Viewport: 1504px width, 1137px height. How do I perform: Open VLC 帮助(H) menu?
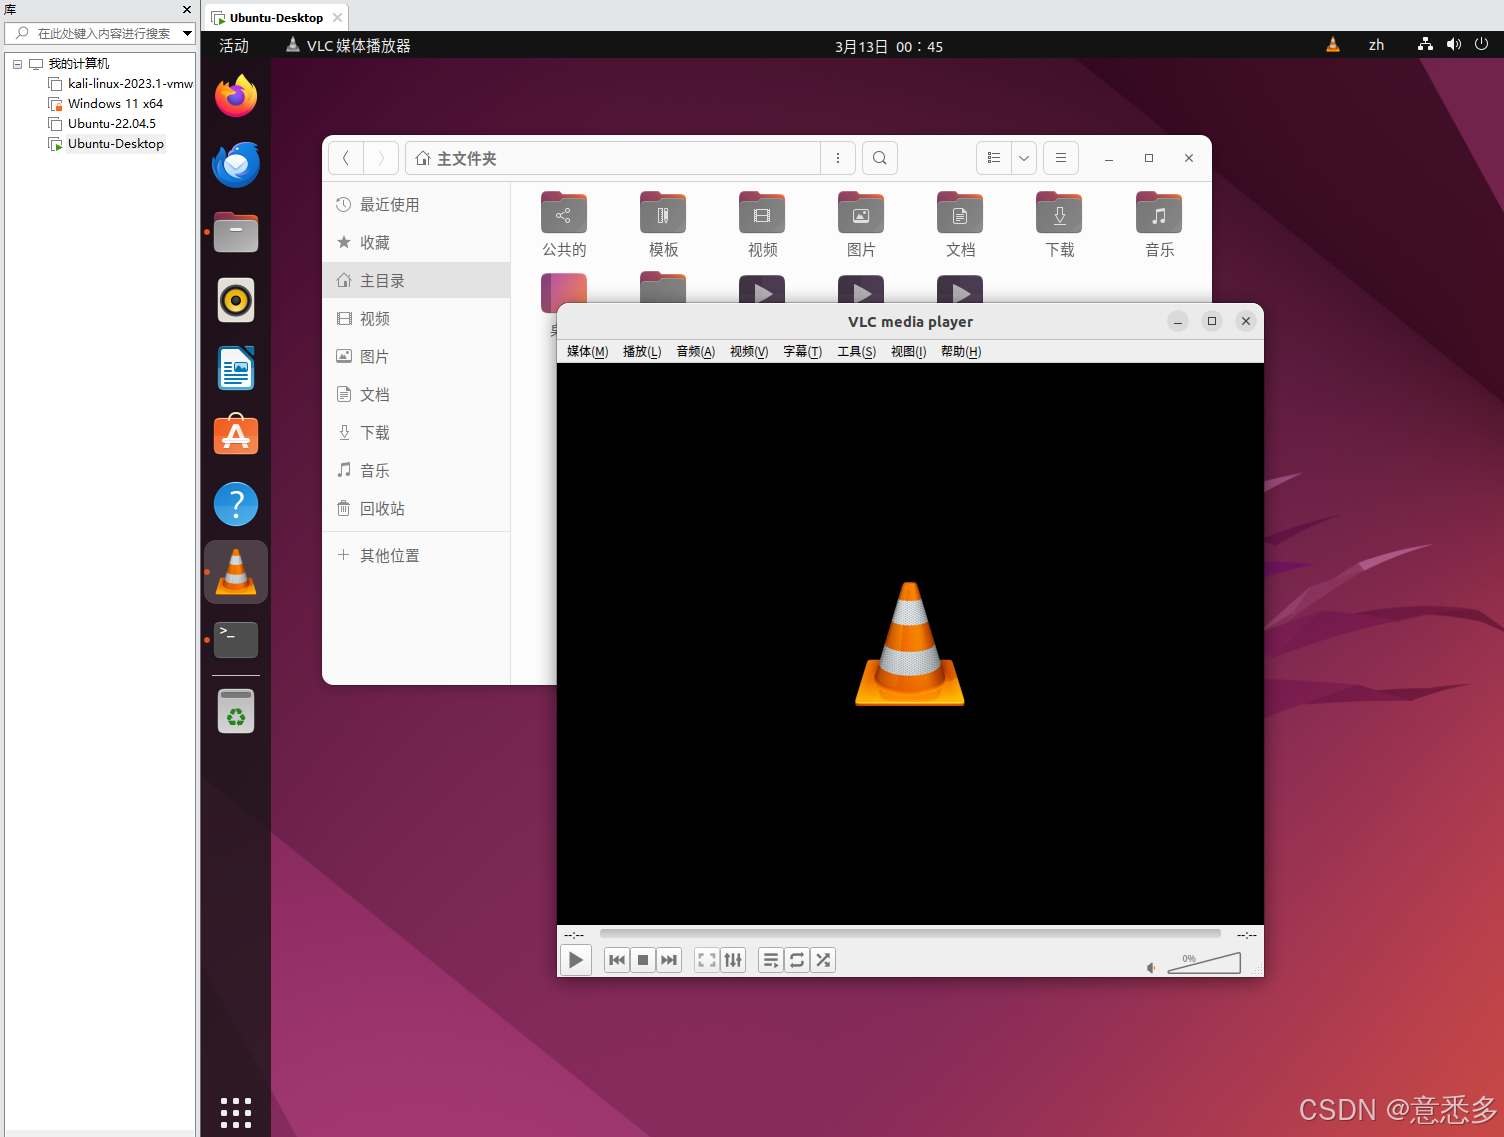(x=960, y=351)
